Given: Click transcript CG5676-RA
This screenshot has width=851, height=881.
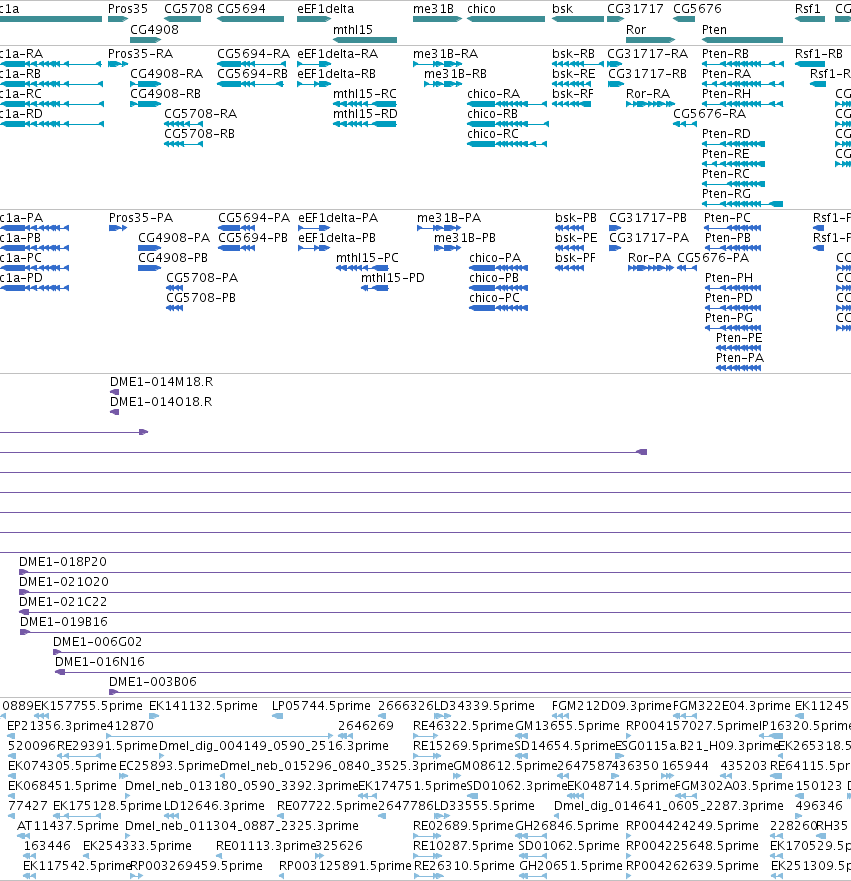Looking at the screenshot, I should 709,114.
